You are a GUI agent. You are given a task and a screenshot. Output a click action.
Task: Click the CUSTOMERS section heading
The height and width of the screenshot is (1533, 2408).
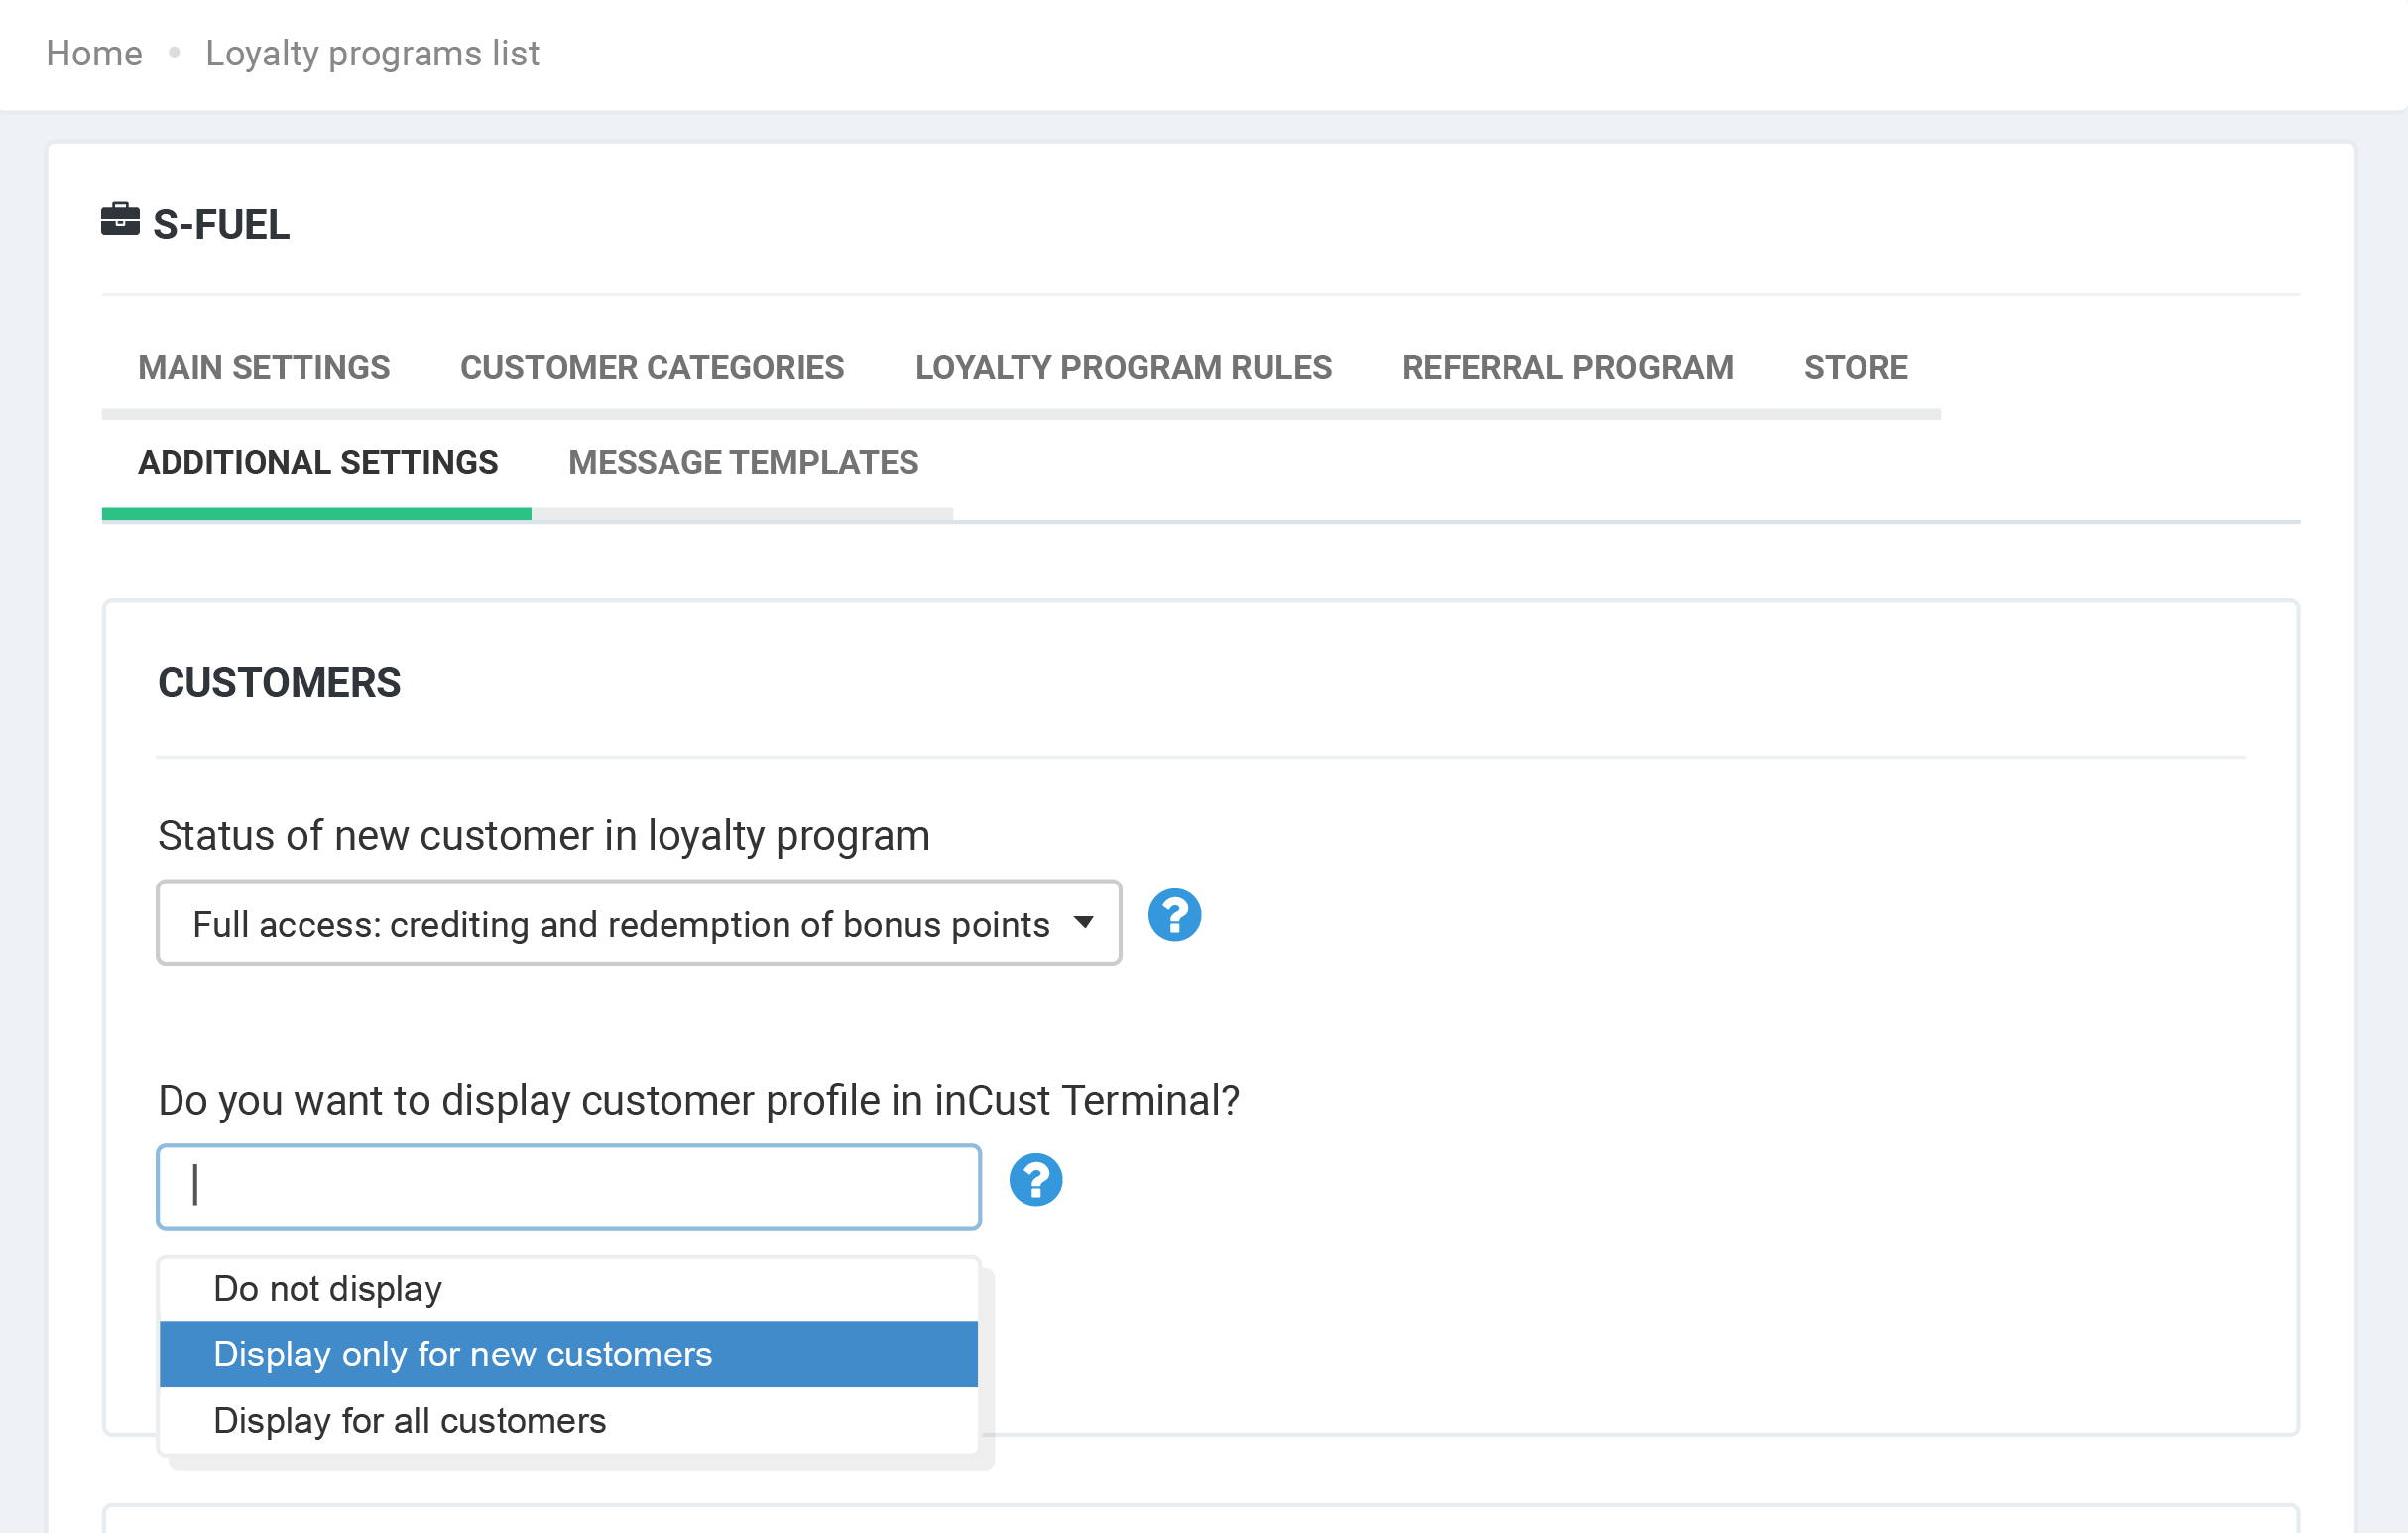(279, 683)
